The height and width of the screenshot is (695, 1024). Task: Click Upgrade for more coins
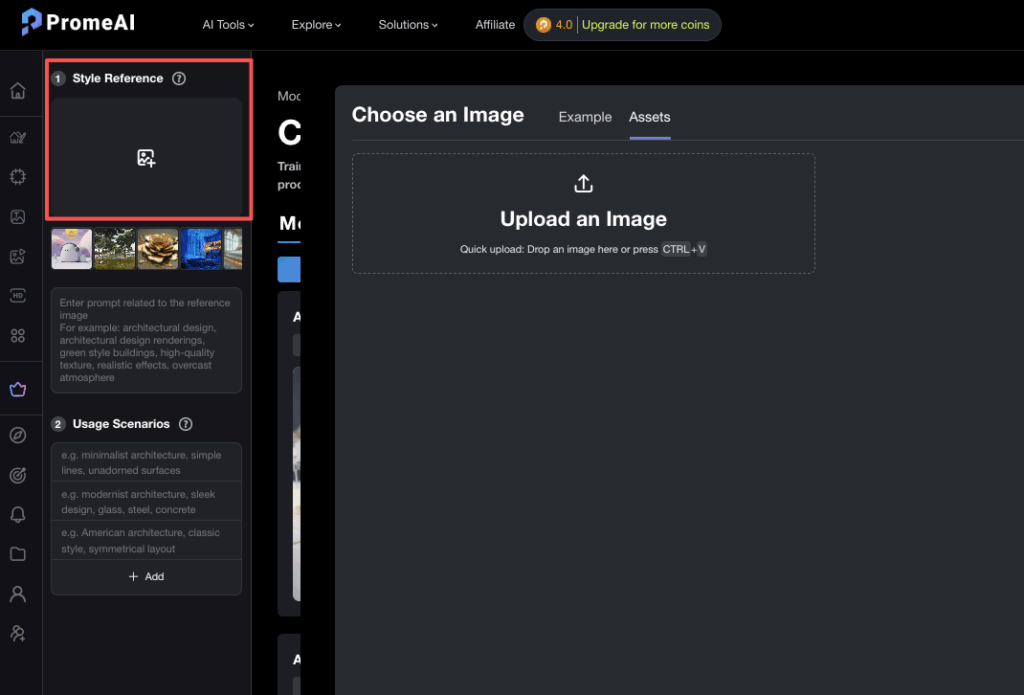(x=645, y=25)
